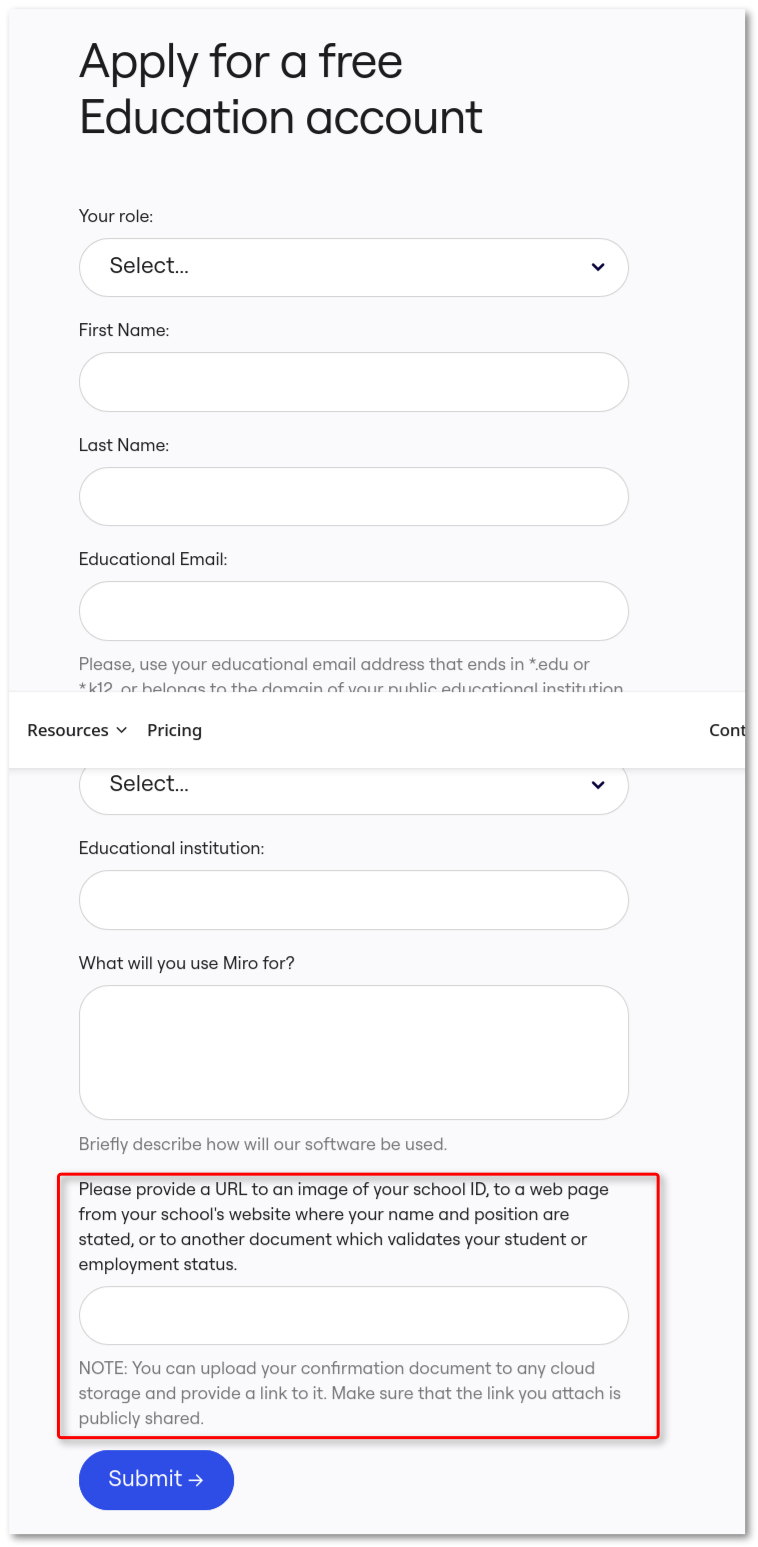This screenshot has width=758, height=1547.
Task: Click the 'Apply for a free Education account' heading
Action: click(280, 90)
